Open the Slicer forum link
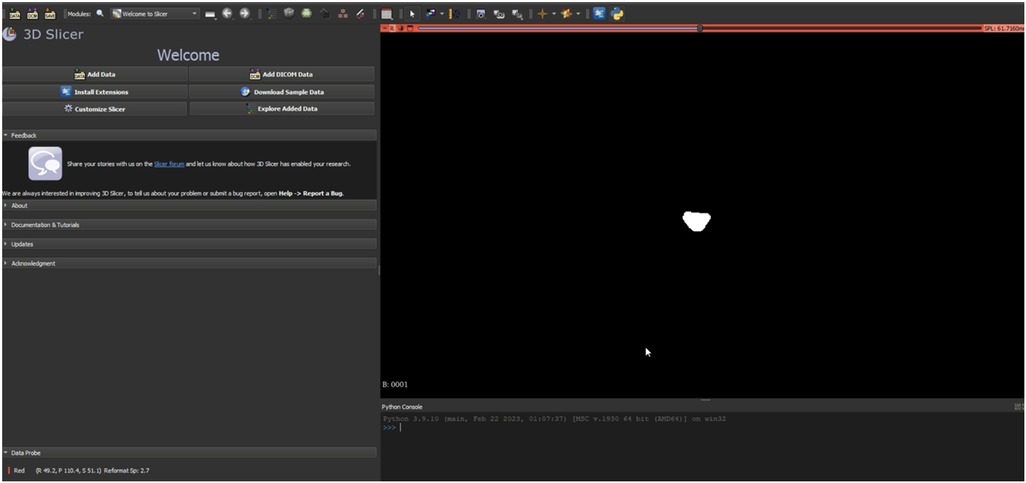The image size is (1026, 483). click(x=169, y=164)
